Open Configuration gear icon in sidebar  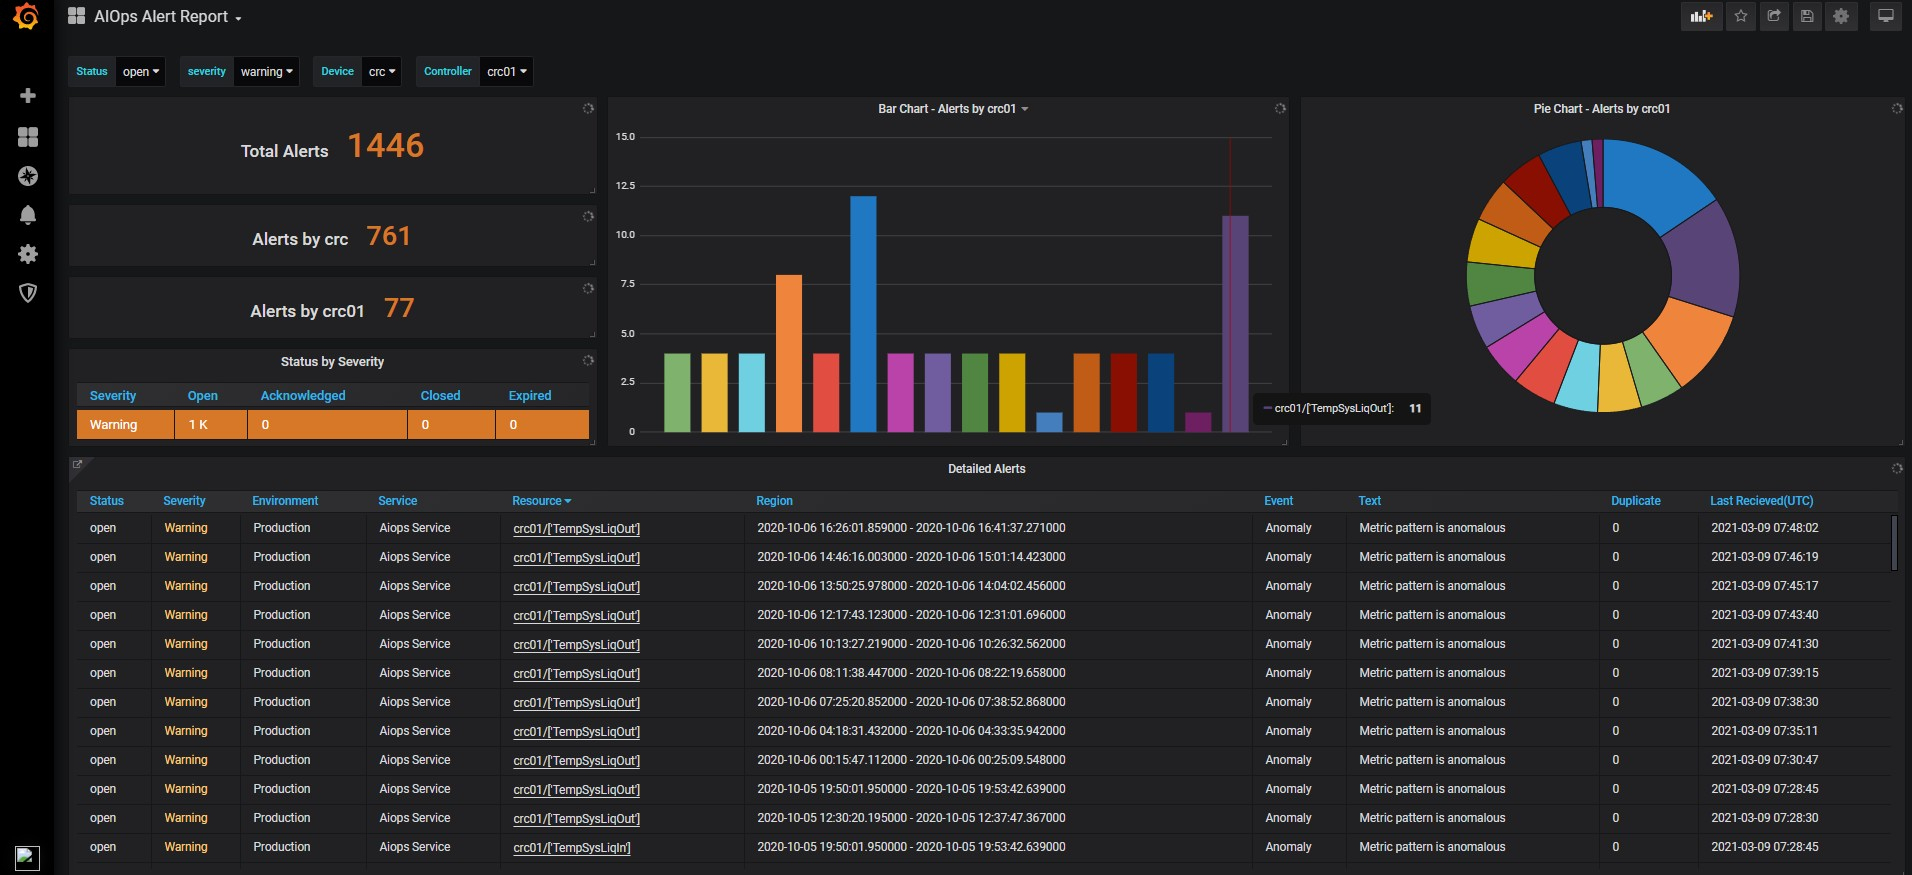28,254
